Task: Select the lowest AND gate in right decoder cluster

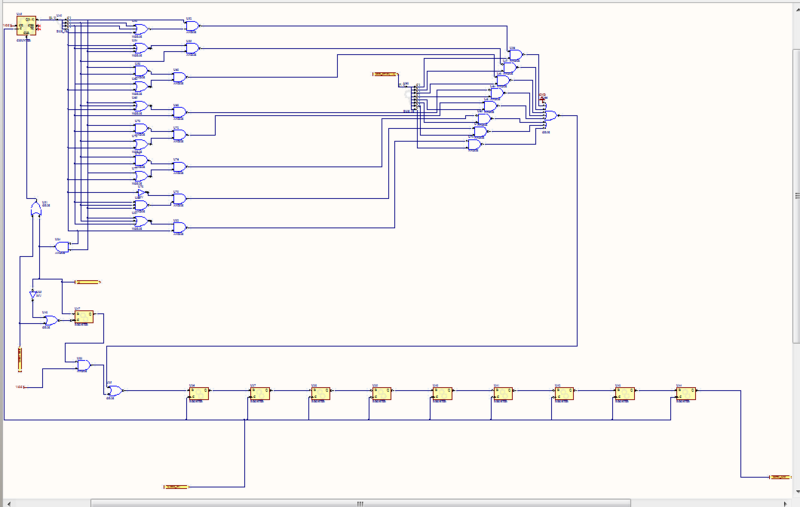Action: click(474, 145)
